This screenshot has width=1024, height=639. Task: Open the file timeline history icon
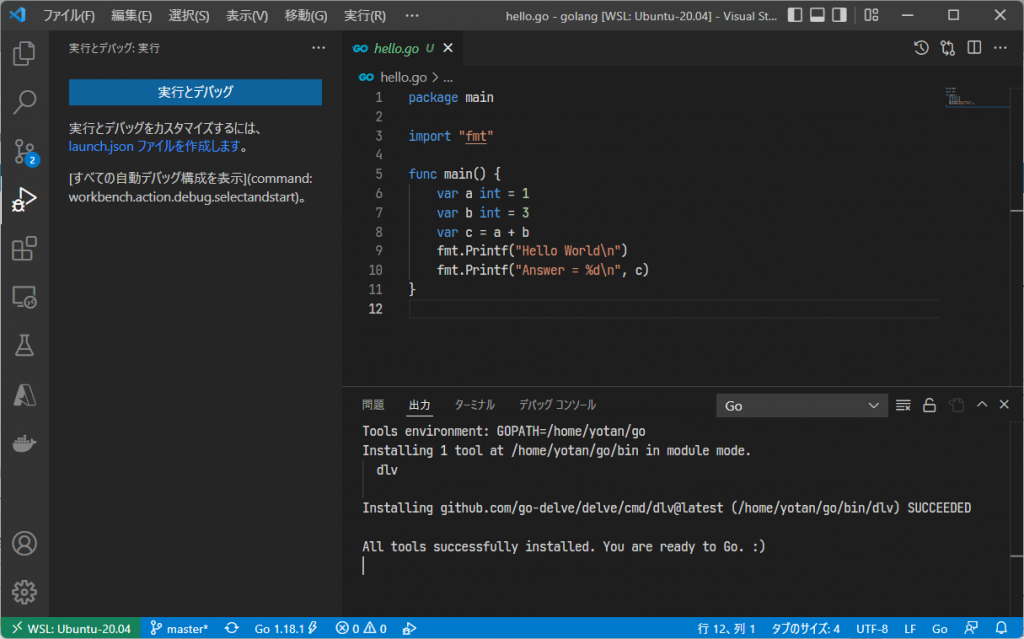coord(921,48)
